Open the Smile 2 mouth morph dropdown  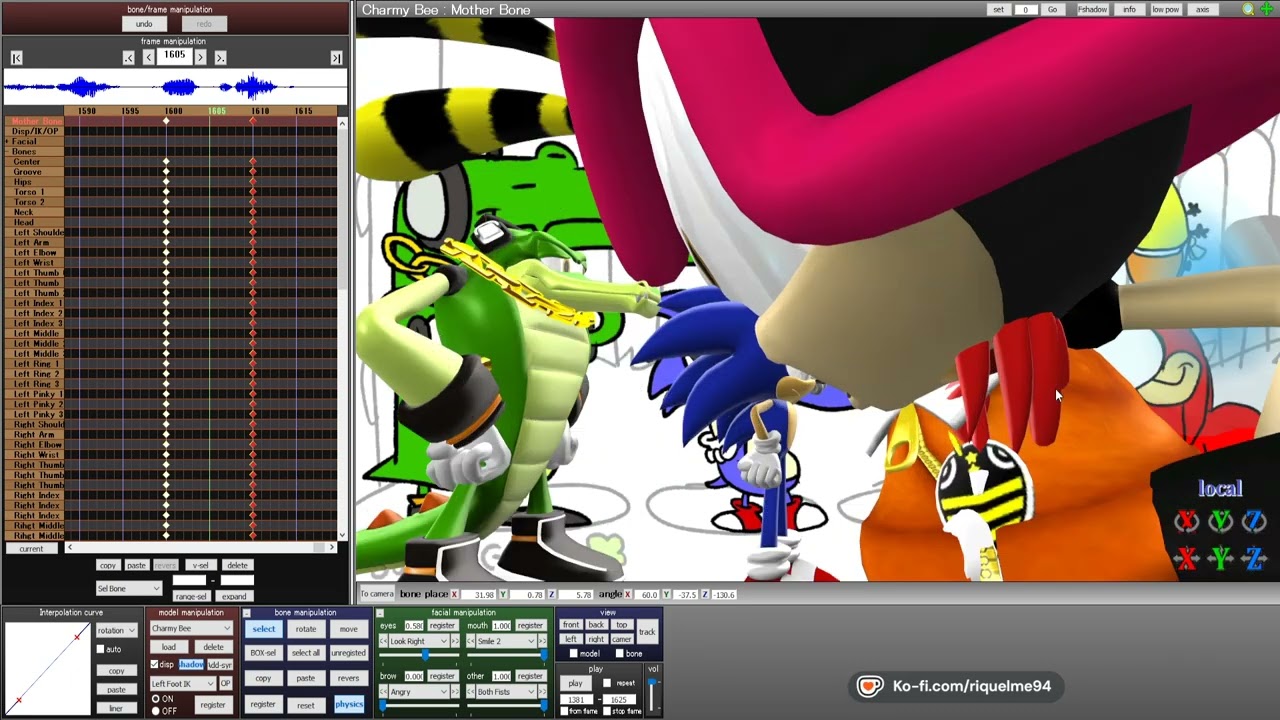(506, 641)
